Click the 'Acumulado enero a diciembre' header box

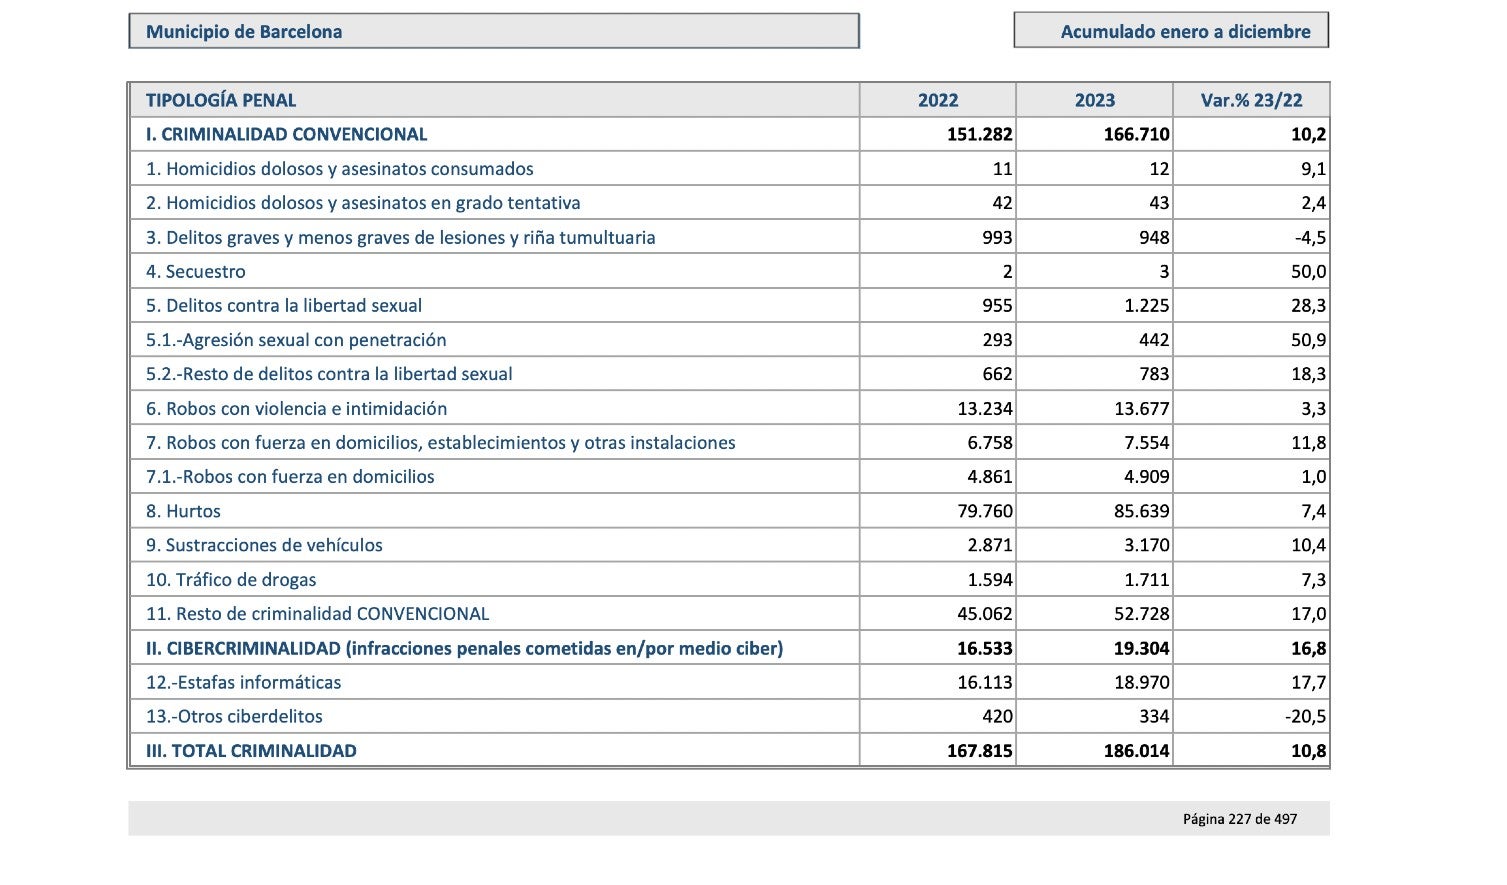coord(1171,31)
